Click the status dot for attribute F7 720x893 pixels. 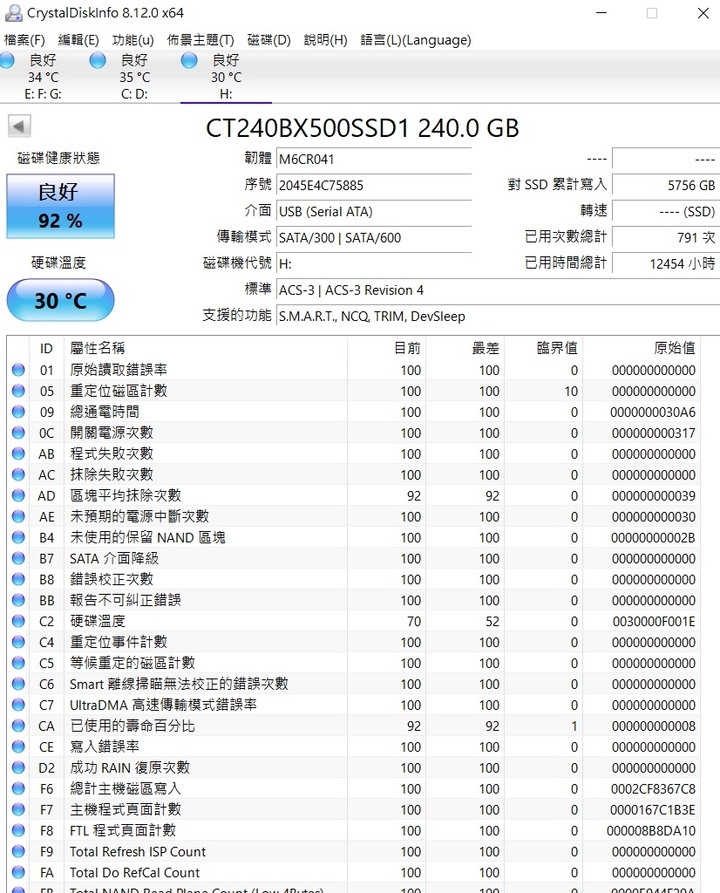pos(18,809)
